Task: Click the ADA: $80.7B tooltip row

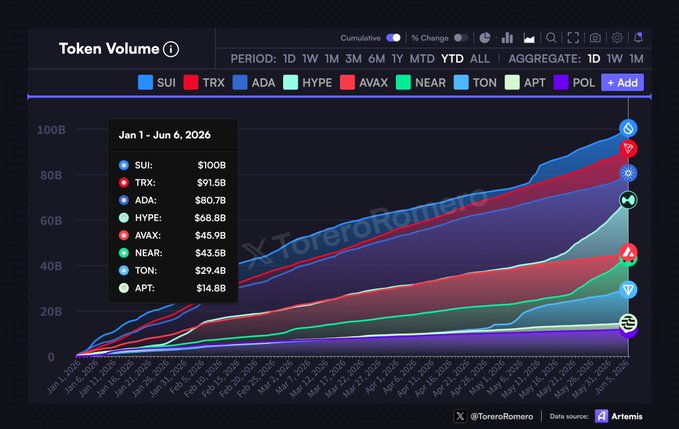Action: click(x=172, y=200)
